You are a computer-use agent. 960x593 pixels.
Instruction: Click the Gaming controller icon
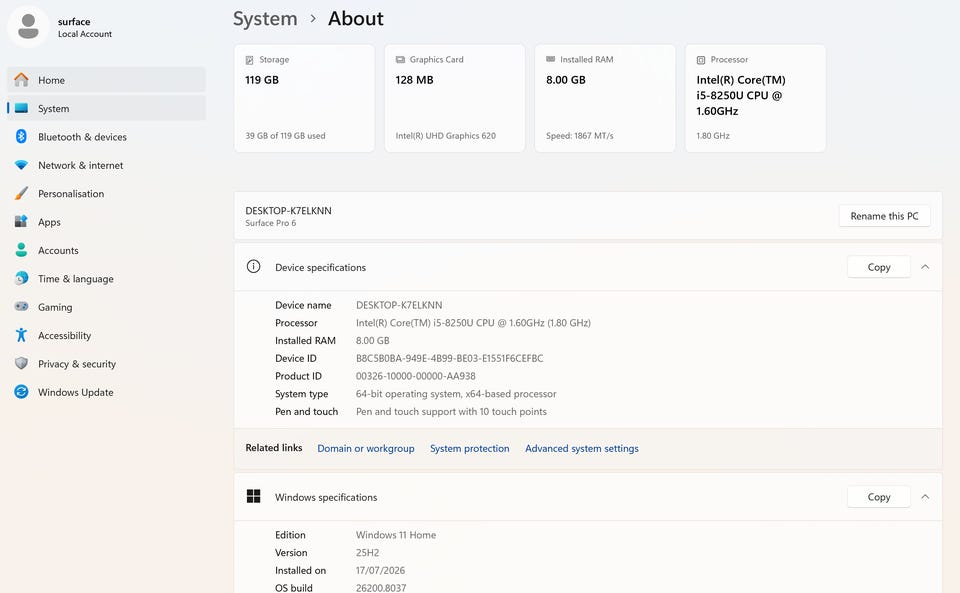(x=21, y=306)
